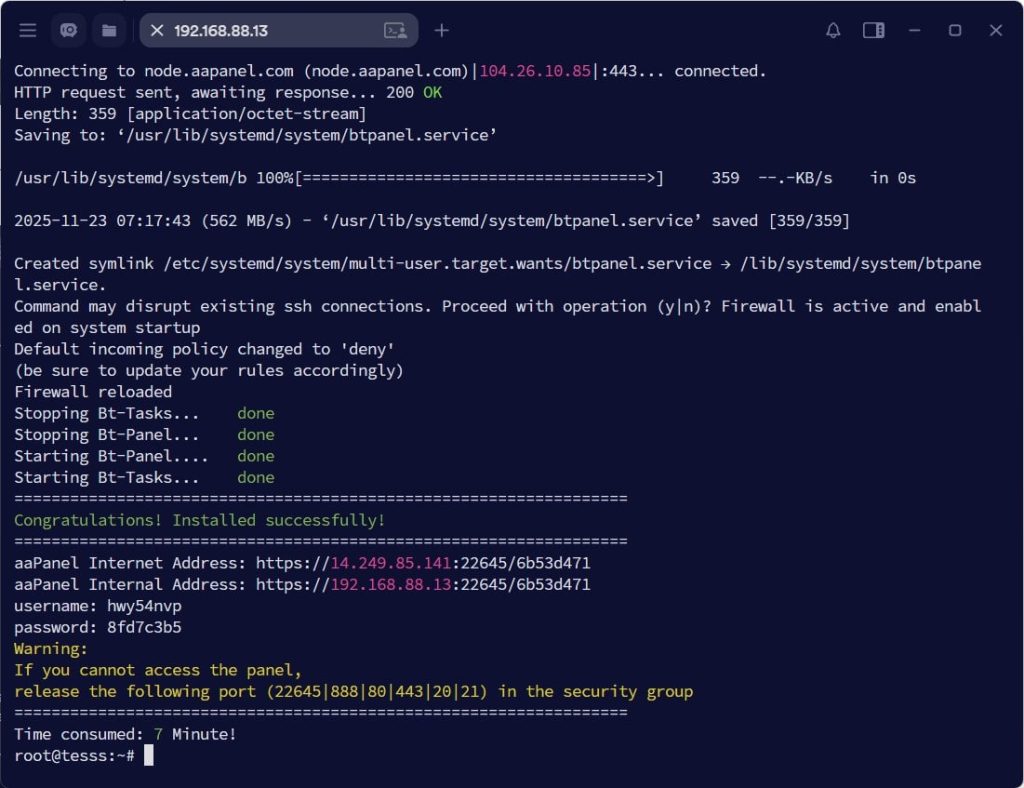Open the hamburger main menu
This screenshot has height=788, width=1024.
(x=28, y=31)
